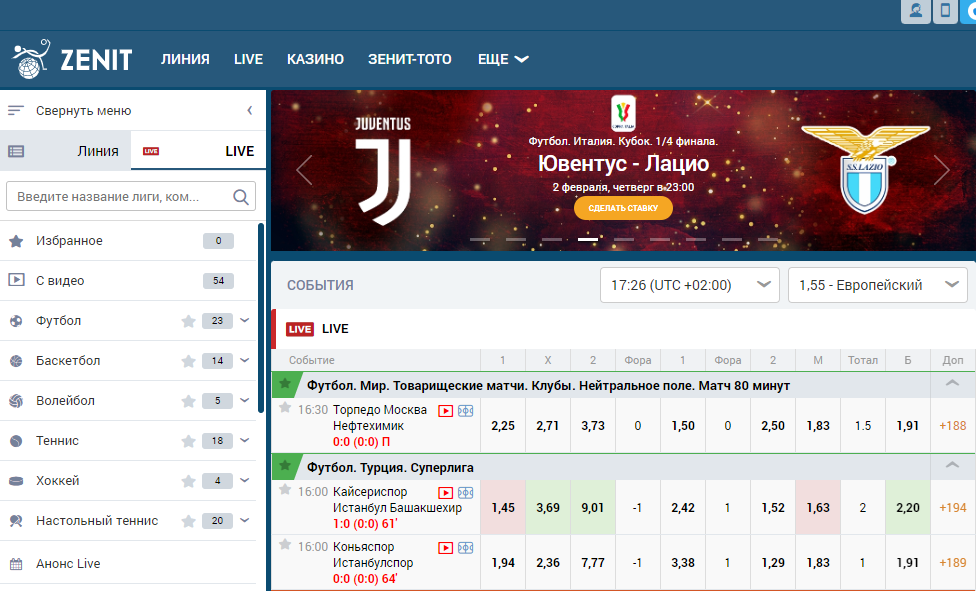Favorite Теннис with its star
976x591 pixels.
click(x=188, y=441)
